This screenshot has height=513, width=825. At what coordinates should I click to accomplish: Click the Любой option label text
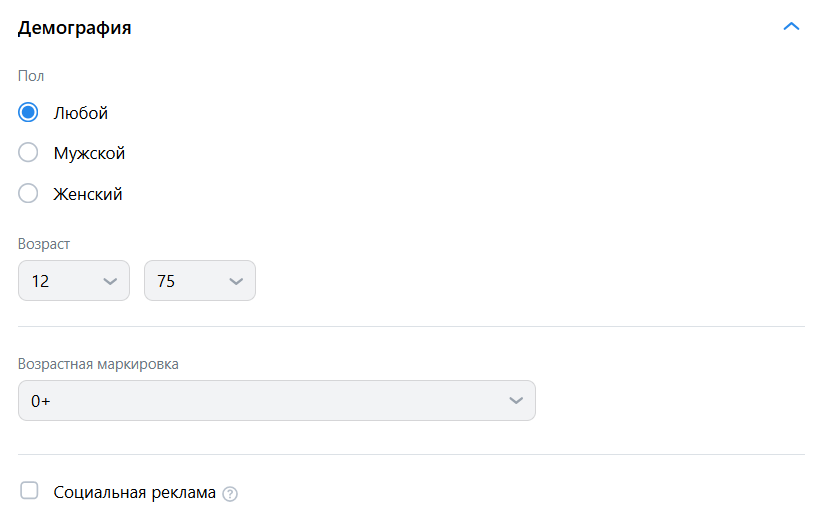pyautogui.click(x=81, y=113)
